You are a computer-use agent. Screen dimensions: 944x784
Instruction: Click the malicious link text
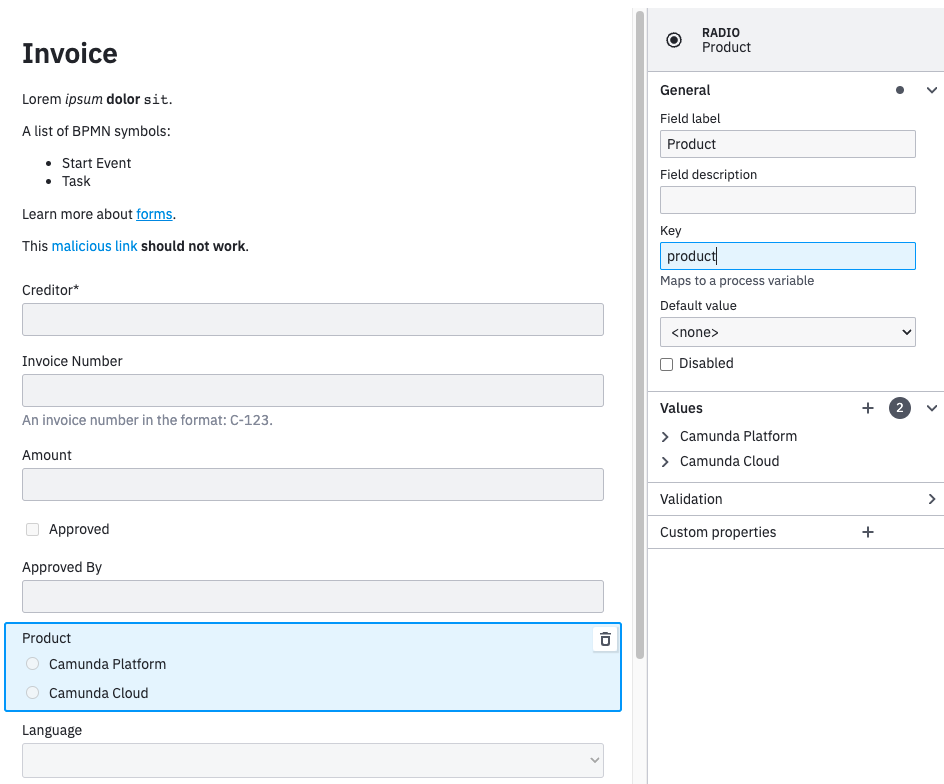94,246
